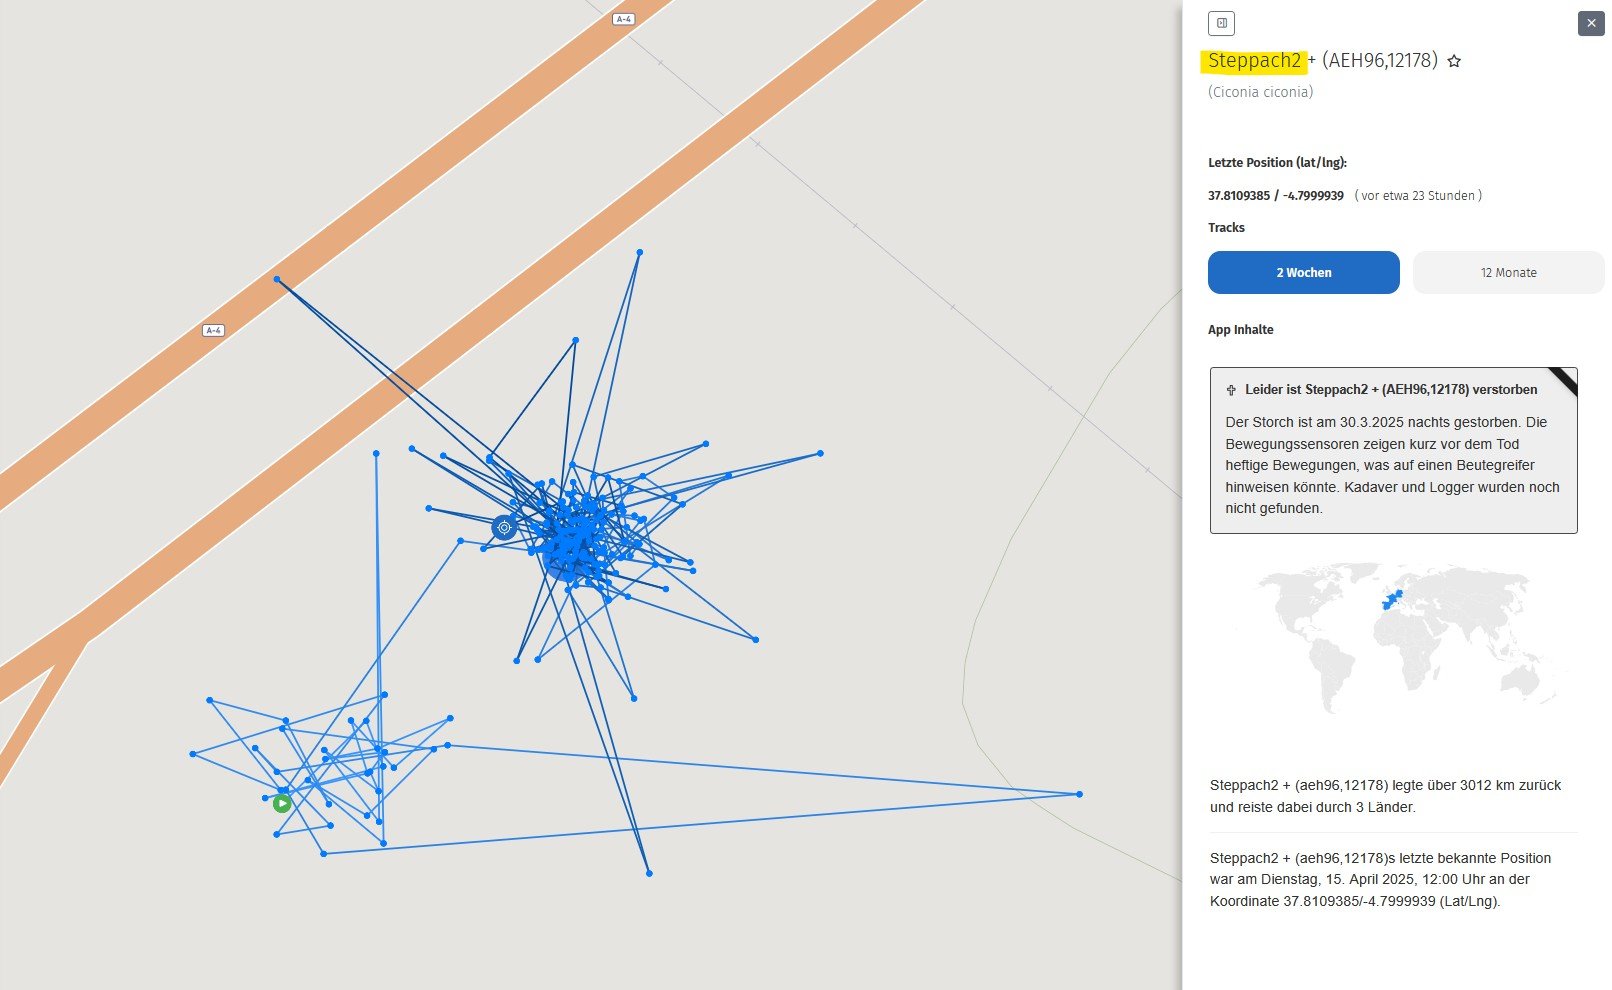Favorite Steppach2 with the star icon
Image resolution: width=1612 pixels, height=990 pixels.
(1454, 61)
